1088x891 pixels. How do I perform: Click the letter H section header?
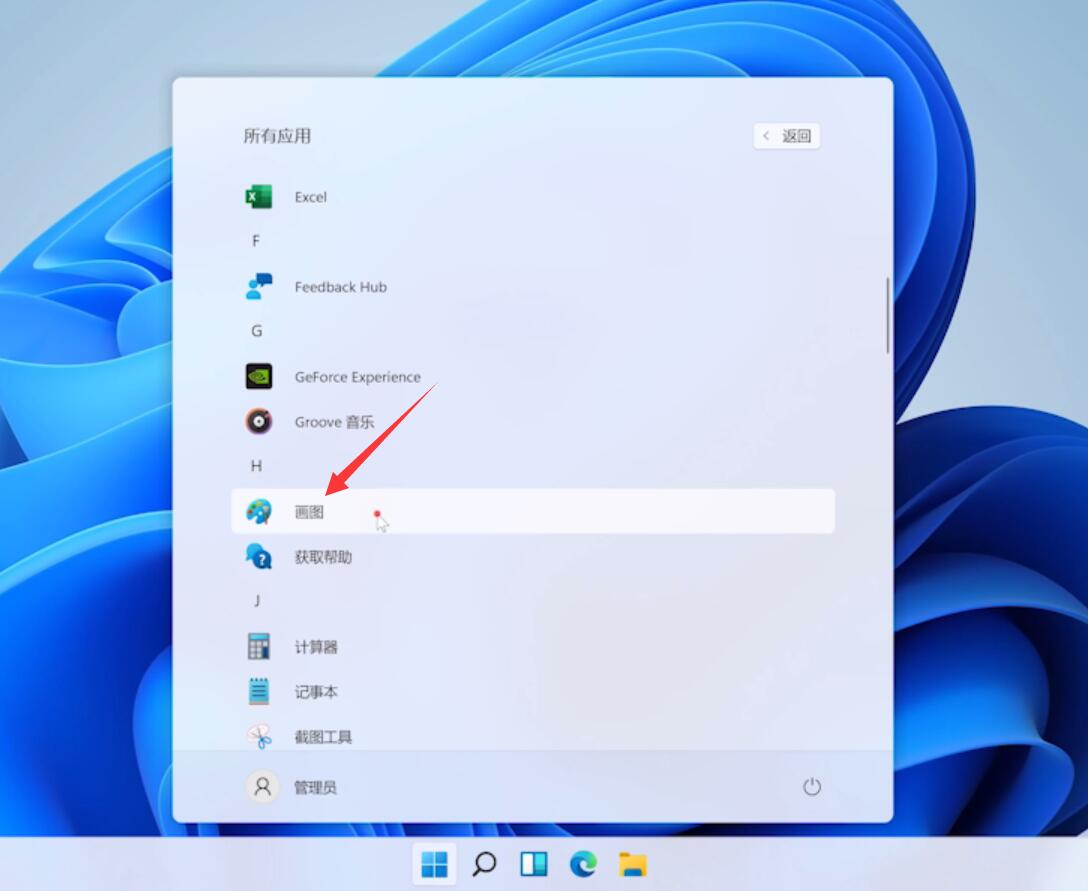tap(257, 466)
